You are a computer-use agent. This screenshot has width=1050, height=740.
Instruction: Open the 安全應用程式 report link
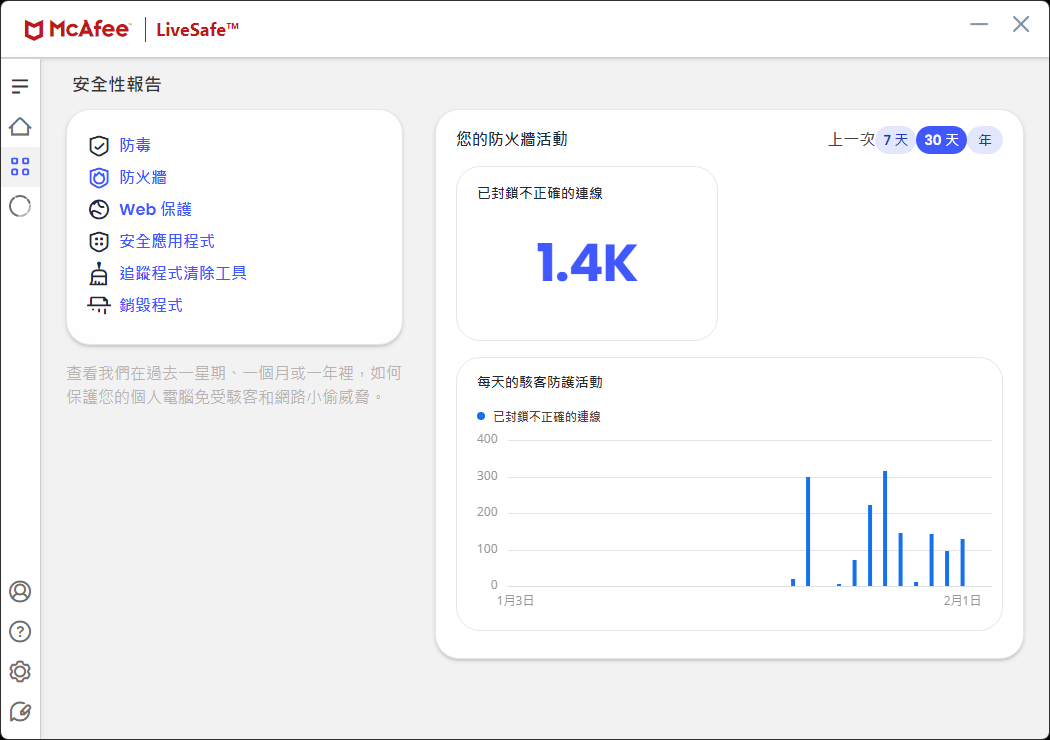point(167,241)
